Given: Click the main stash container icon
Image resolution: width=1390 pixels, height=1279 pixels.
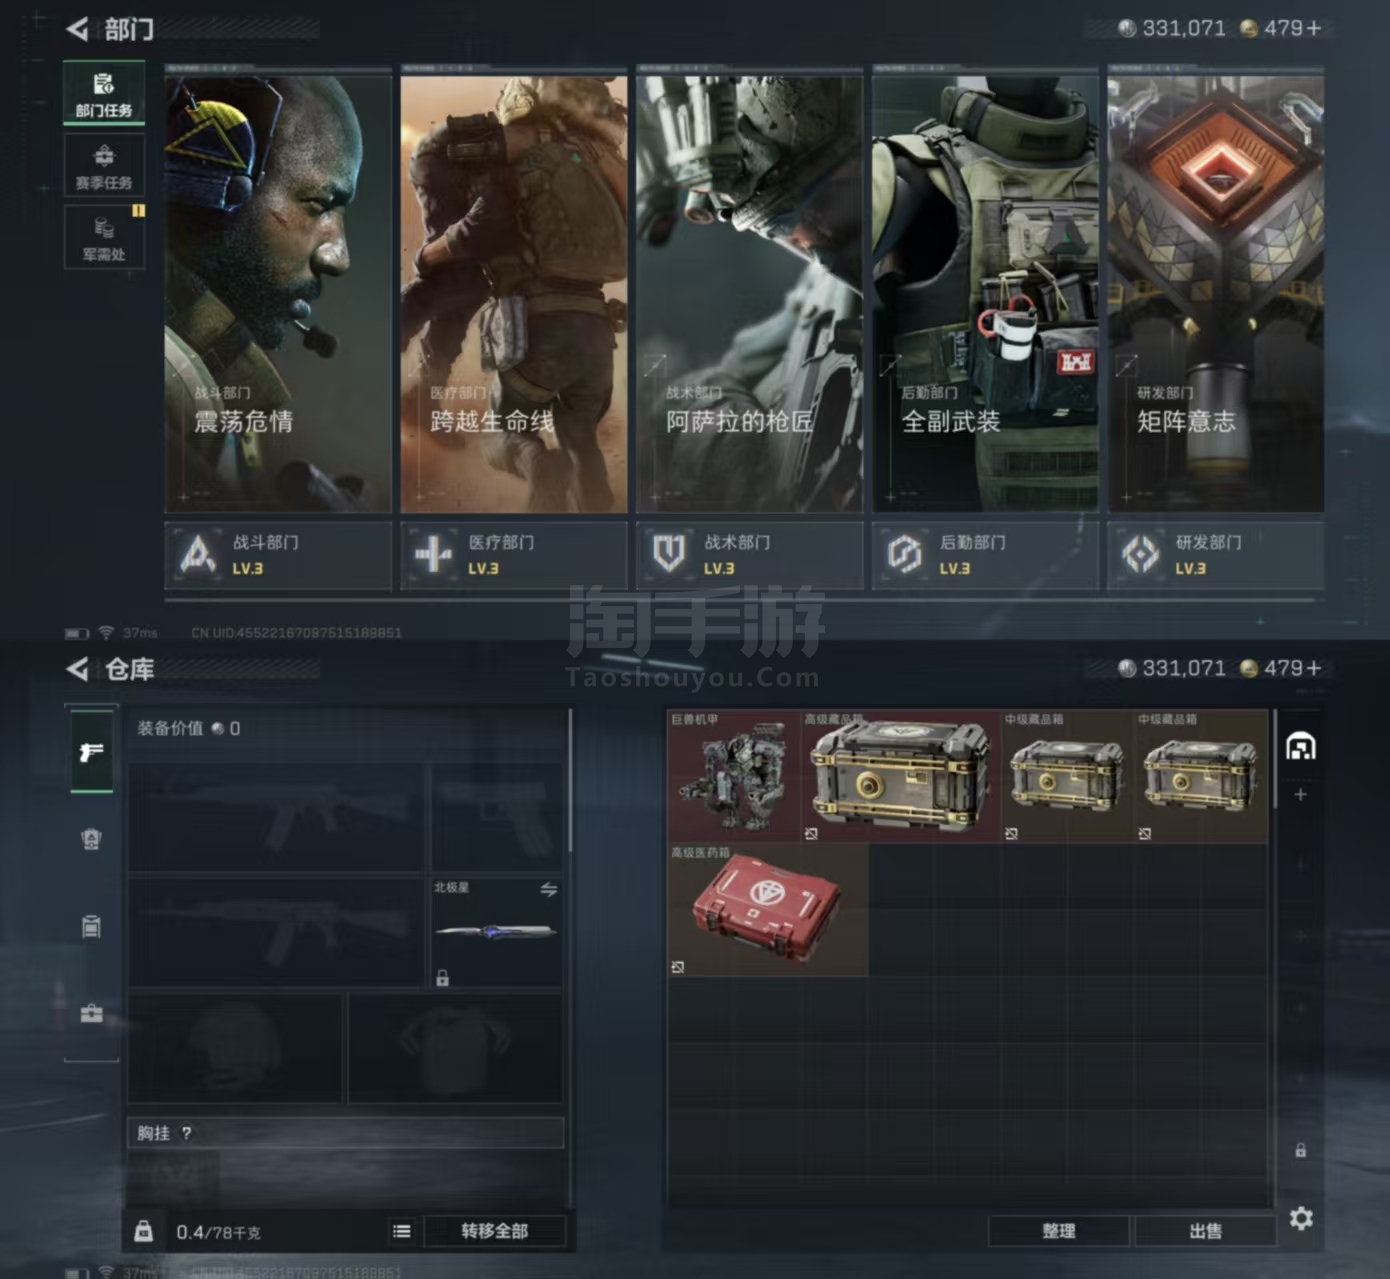Looking at the screenshot, I should tap(1300, 746).
